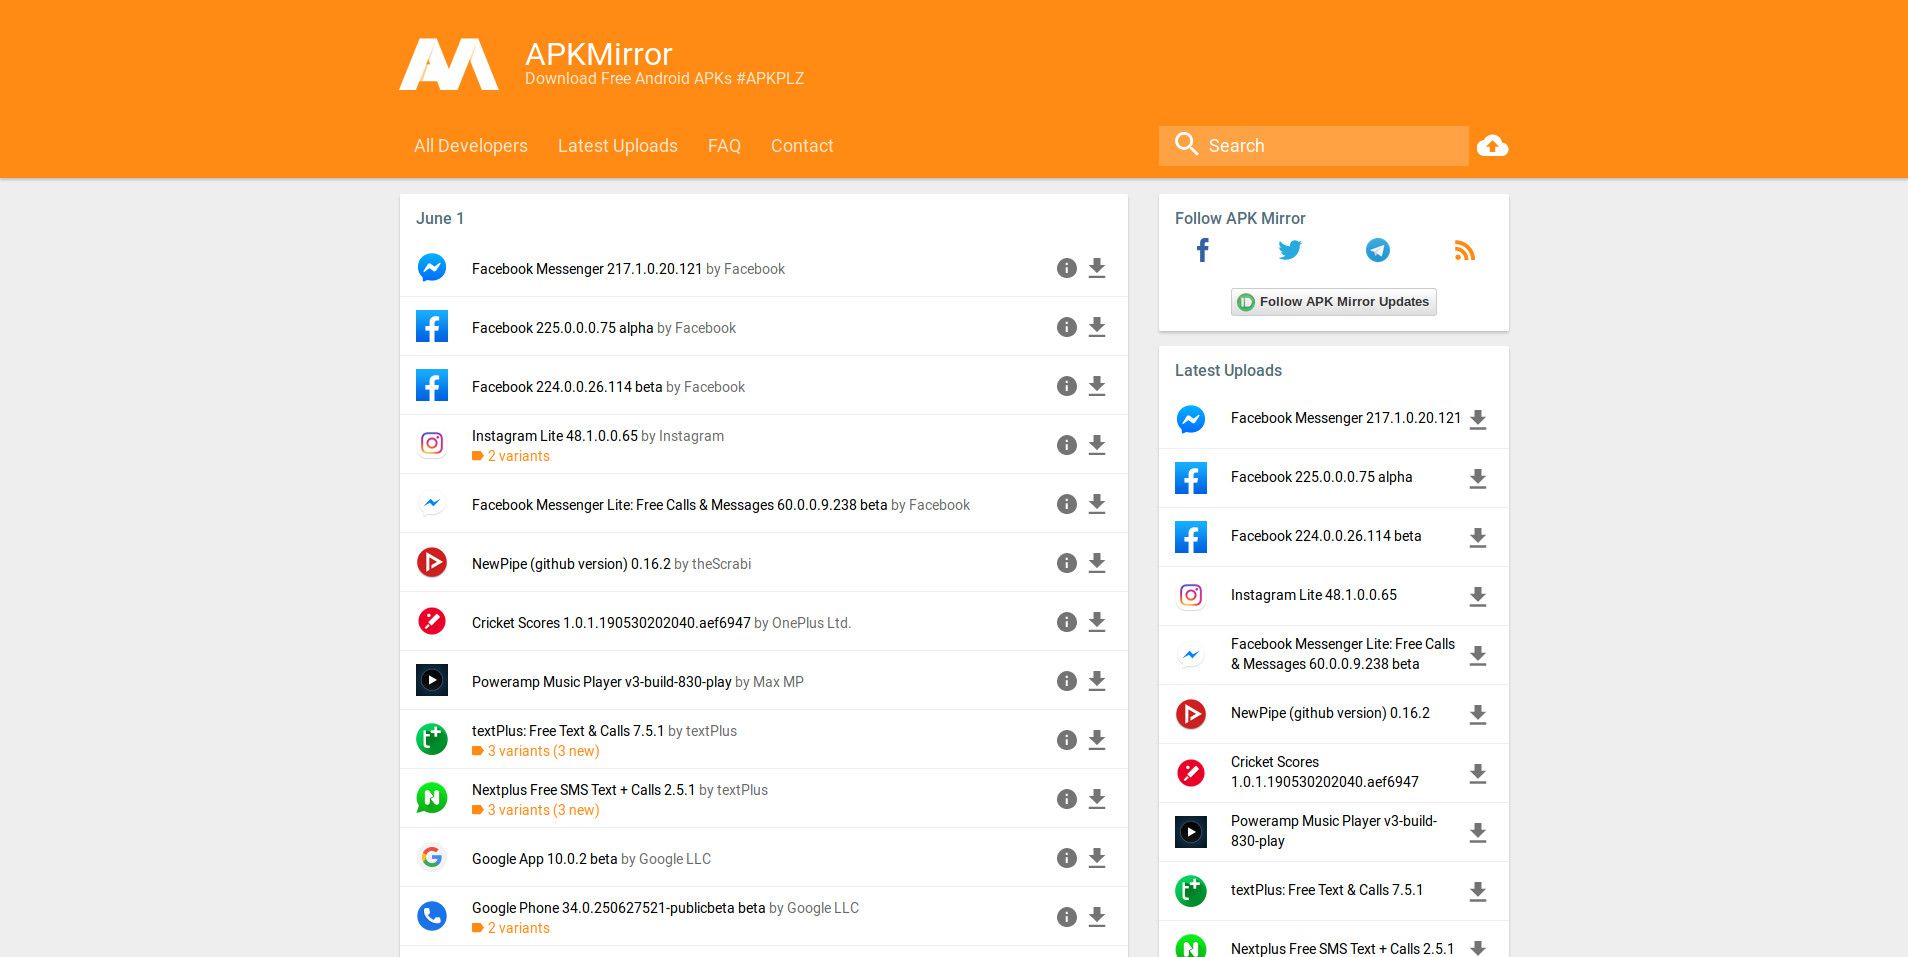Download Messenger Lite from Latest Uploads sidebar
The height and width of the screenshot is (957, 1908).
tap(1478, 656)
